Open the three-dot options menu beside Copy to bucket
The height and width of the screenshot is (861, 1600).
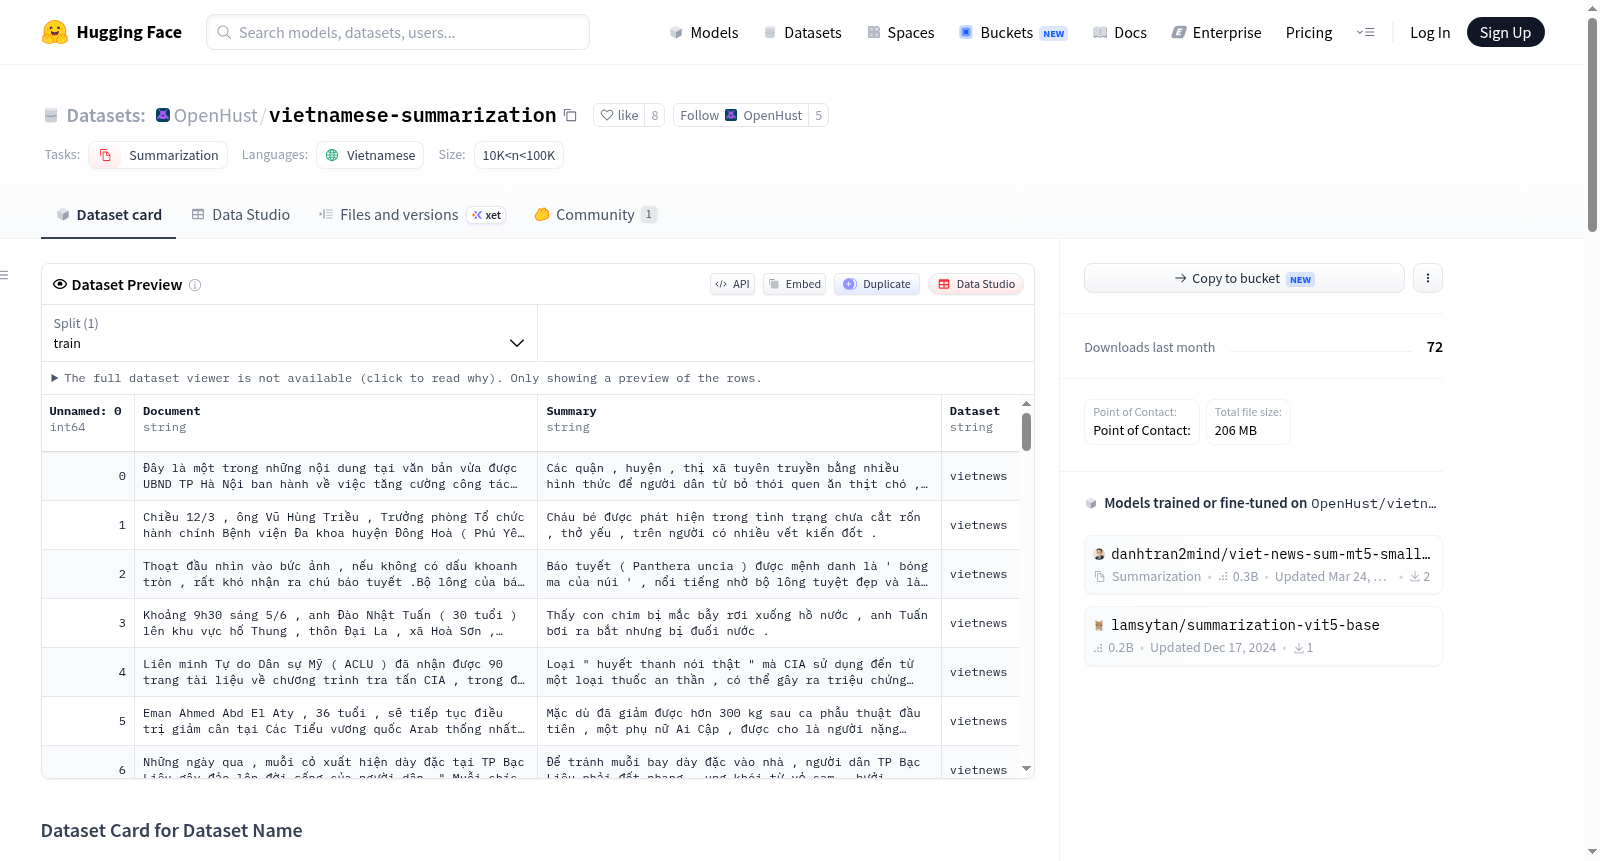pyautogui.click(x=1427, y=278)
